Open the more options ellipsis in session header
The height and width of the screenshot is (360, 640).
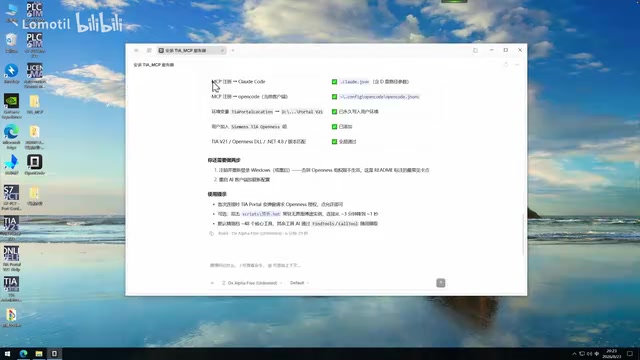pos(517,64)
